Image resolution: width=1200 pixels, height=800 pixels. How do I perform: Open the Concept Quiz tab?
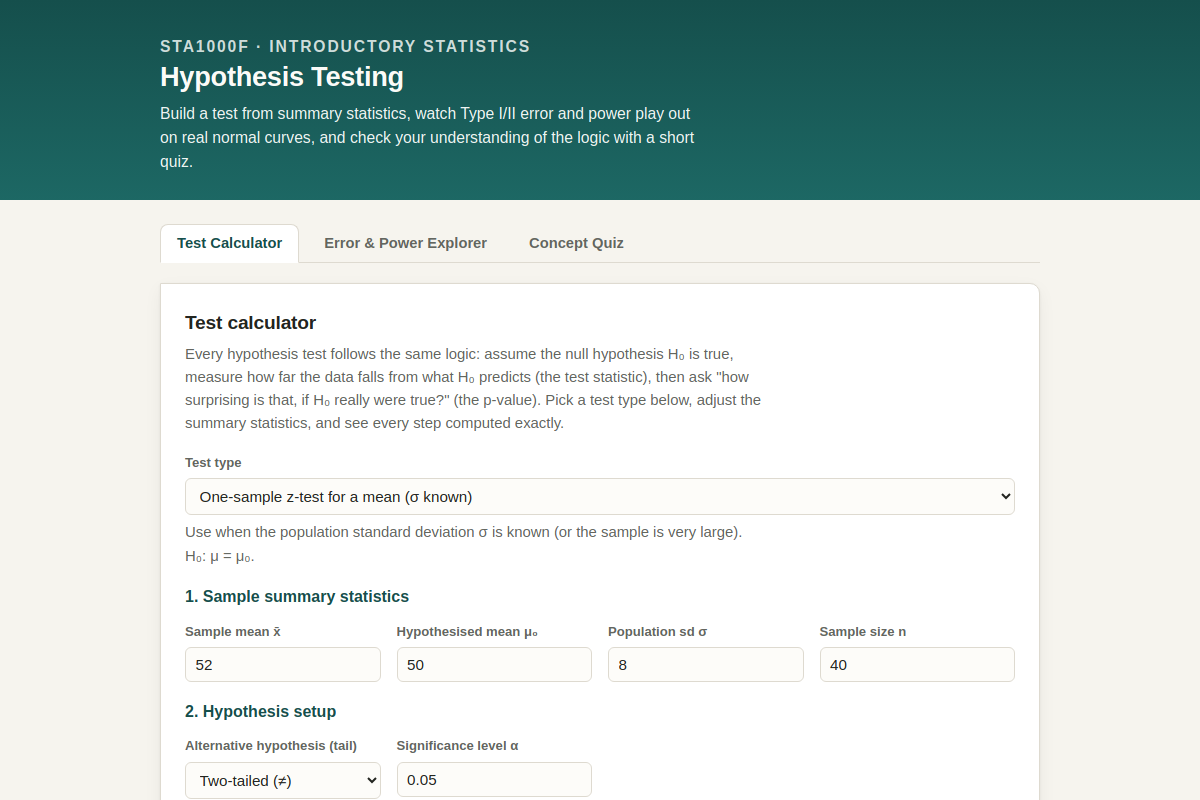tap(576, 243)
